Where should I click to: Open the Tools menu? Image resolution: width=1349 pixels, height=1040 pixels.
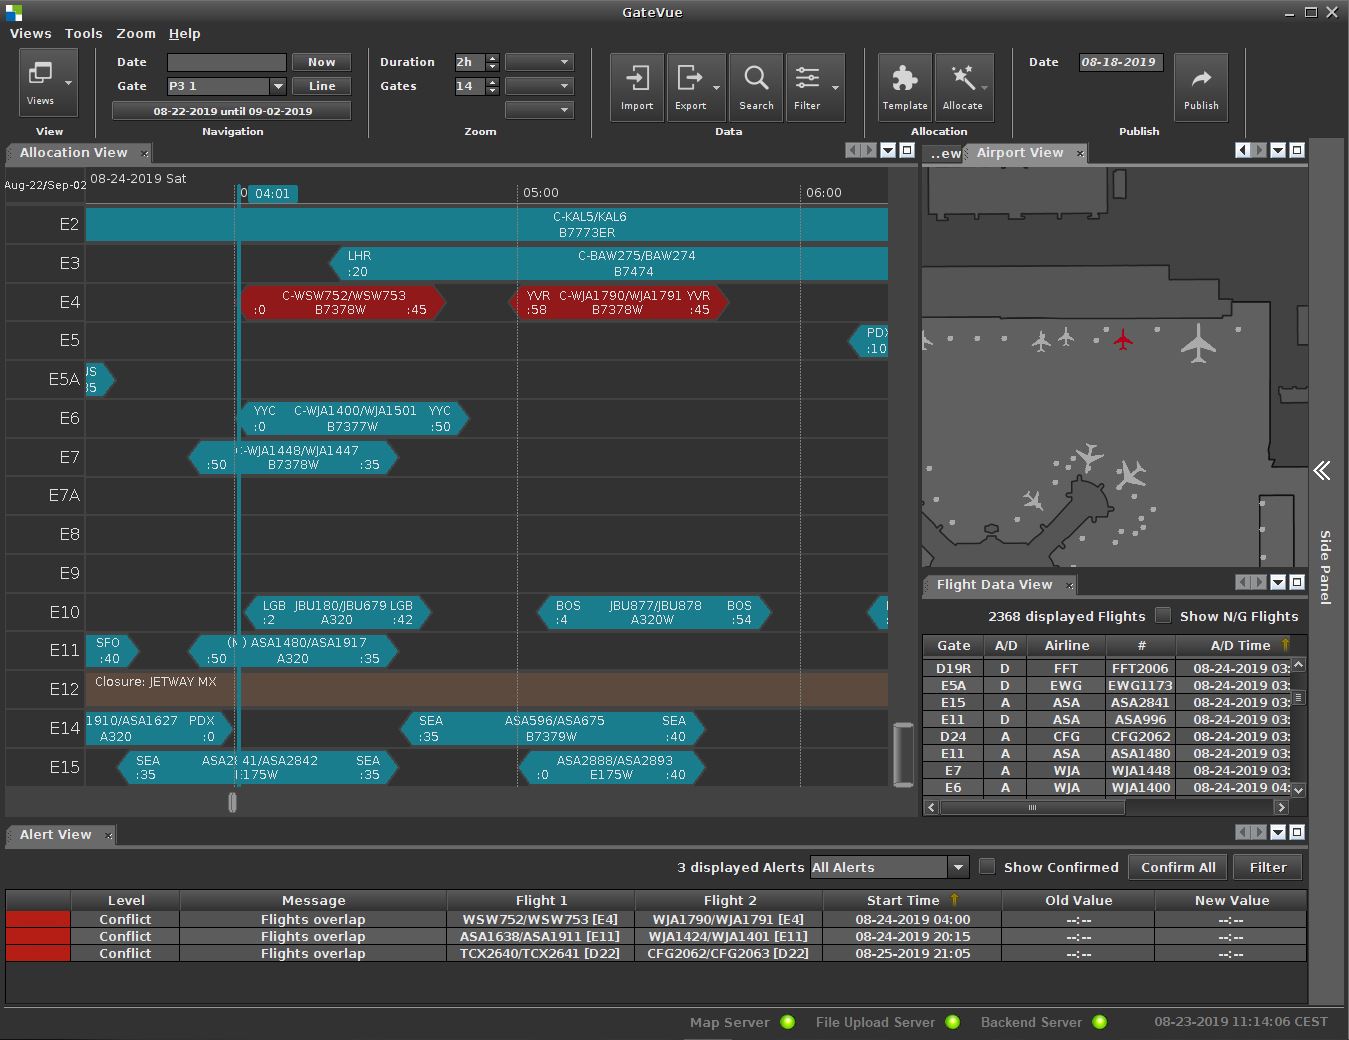[x=84, y=33]
